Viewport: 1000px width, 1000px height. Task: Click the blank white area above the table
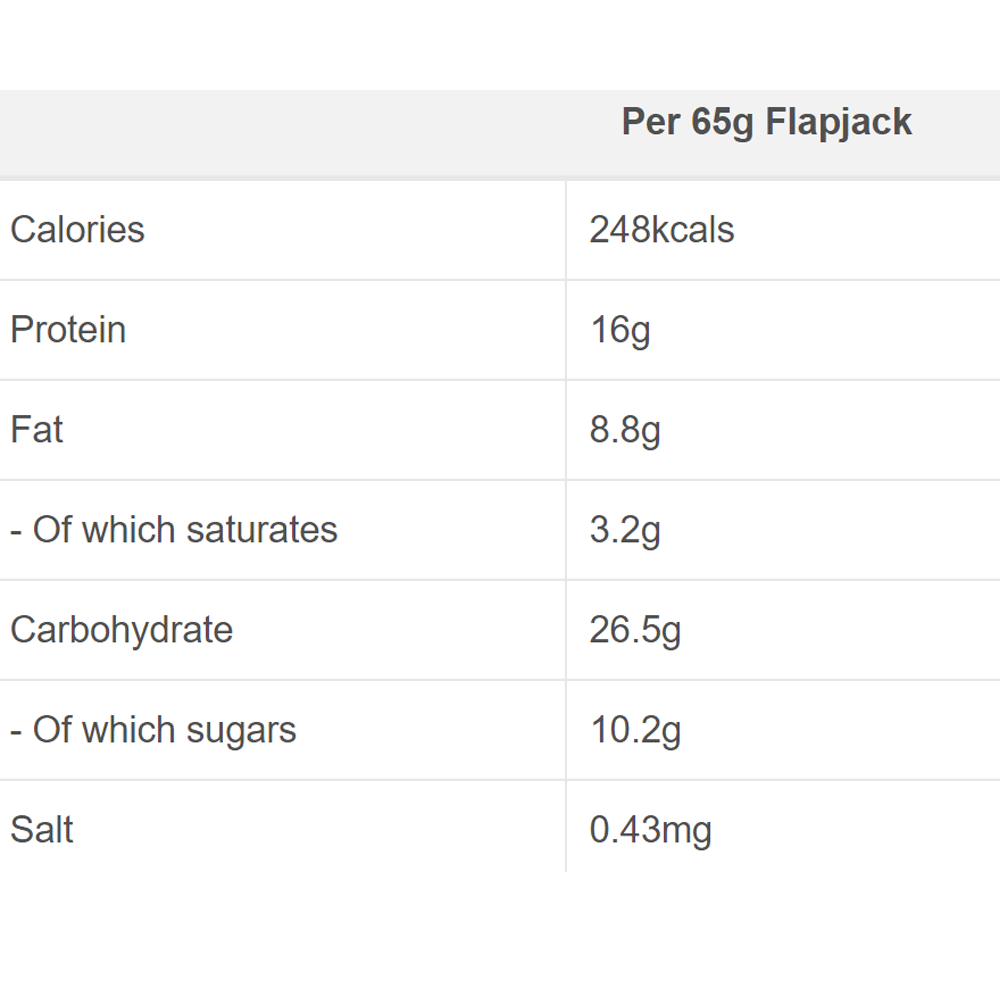tap(500, 45)
